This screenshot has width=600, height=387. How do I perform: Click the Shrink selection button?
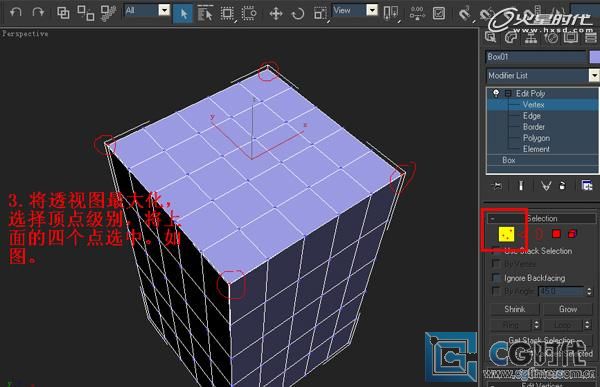click(515, 309)
